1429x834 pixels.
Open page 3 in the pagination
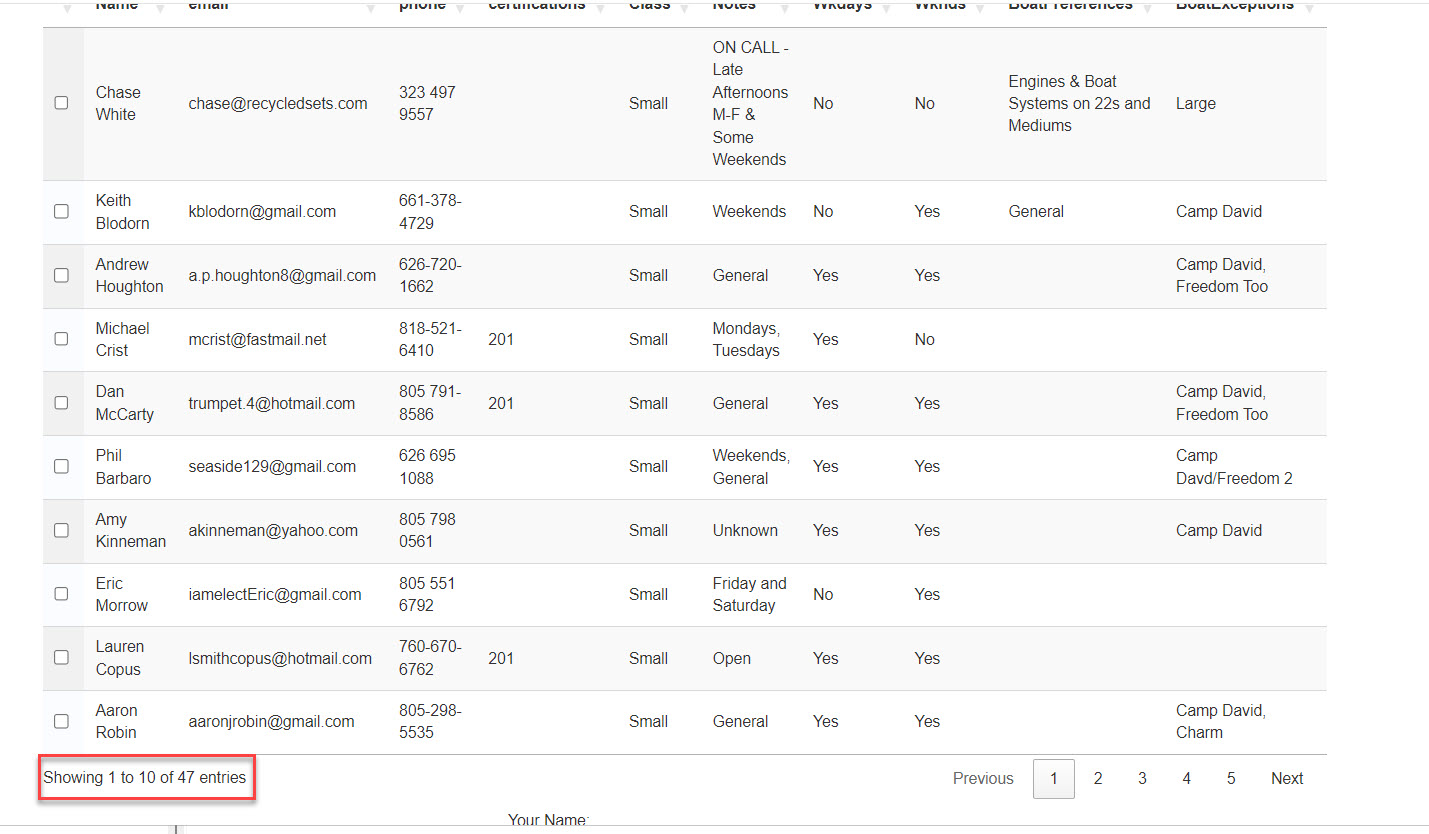(x=1142, y=779)
